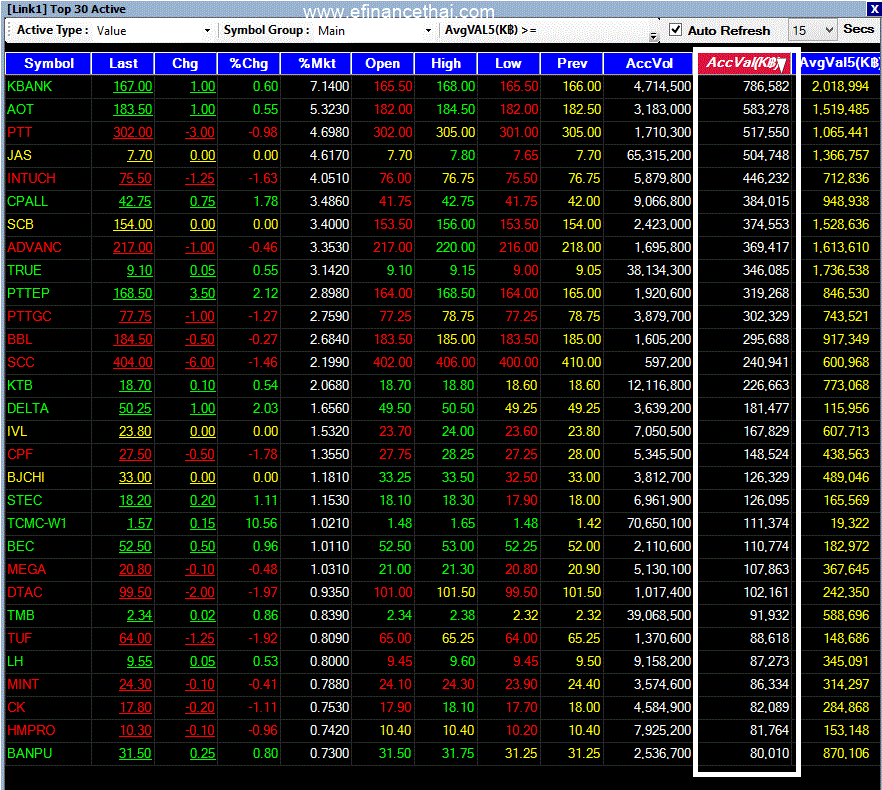The width and height of the screenshot is (882, 790).
Task: Select the DTAC symbol
Action: point(25,593)
